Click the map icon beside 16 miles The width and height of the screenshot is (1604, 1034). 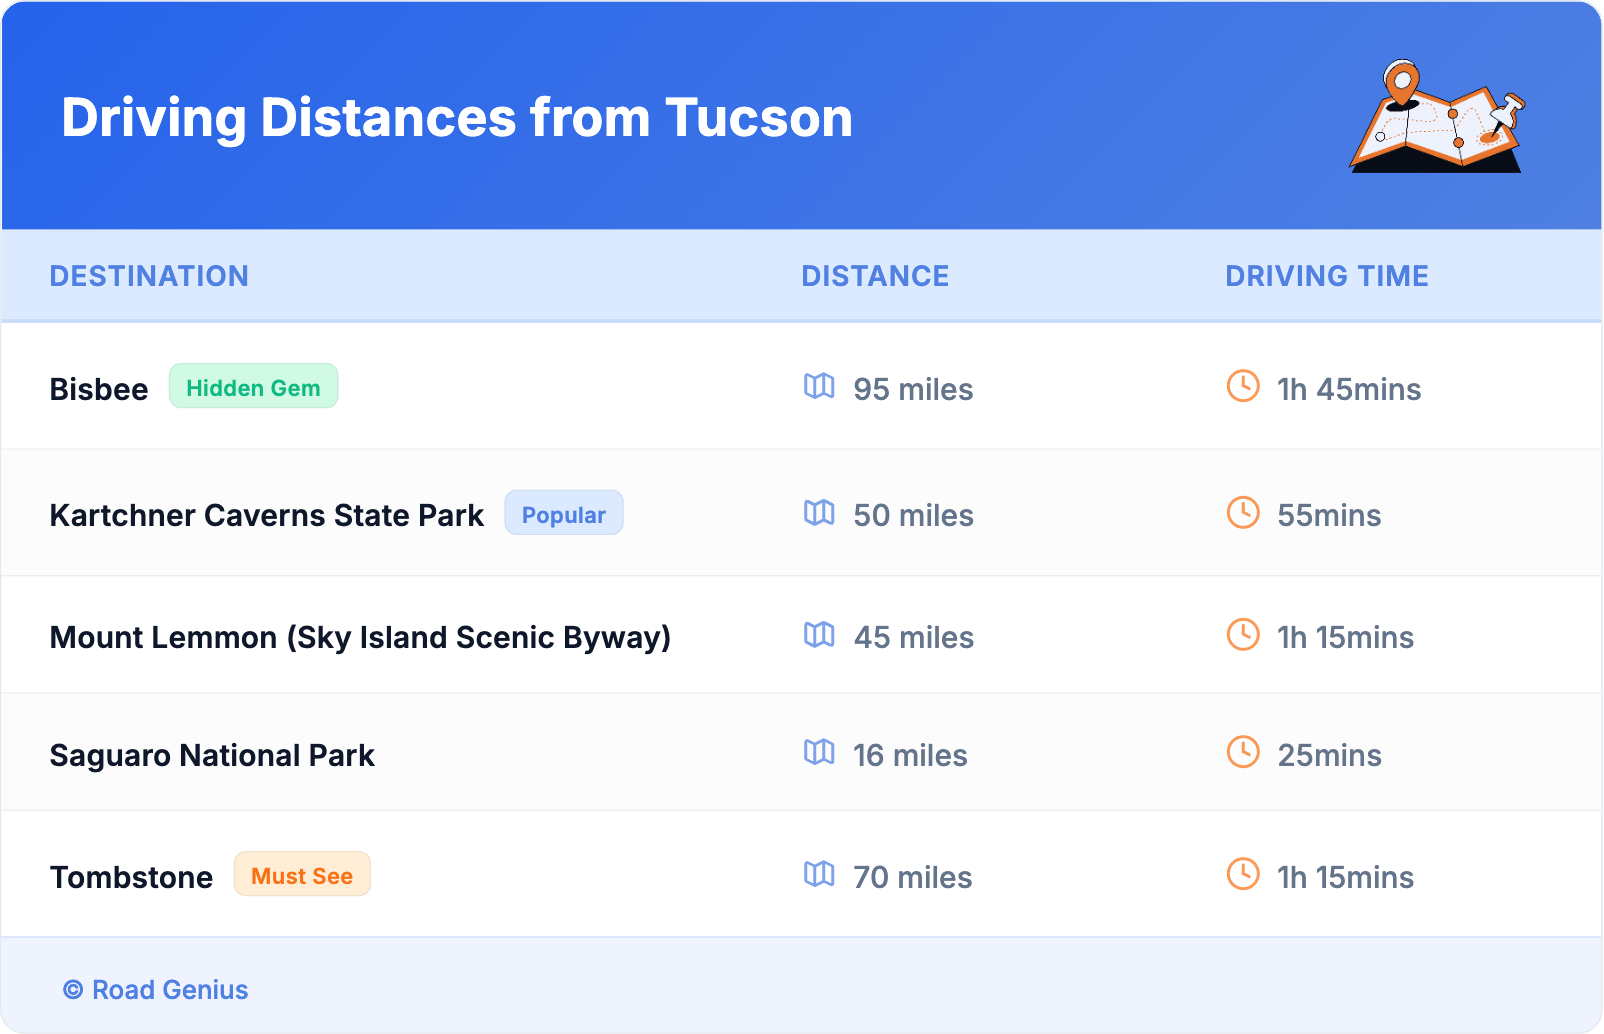[x=819, y=753]
